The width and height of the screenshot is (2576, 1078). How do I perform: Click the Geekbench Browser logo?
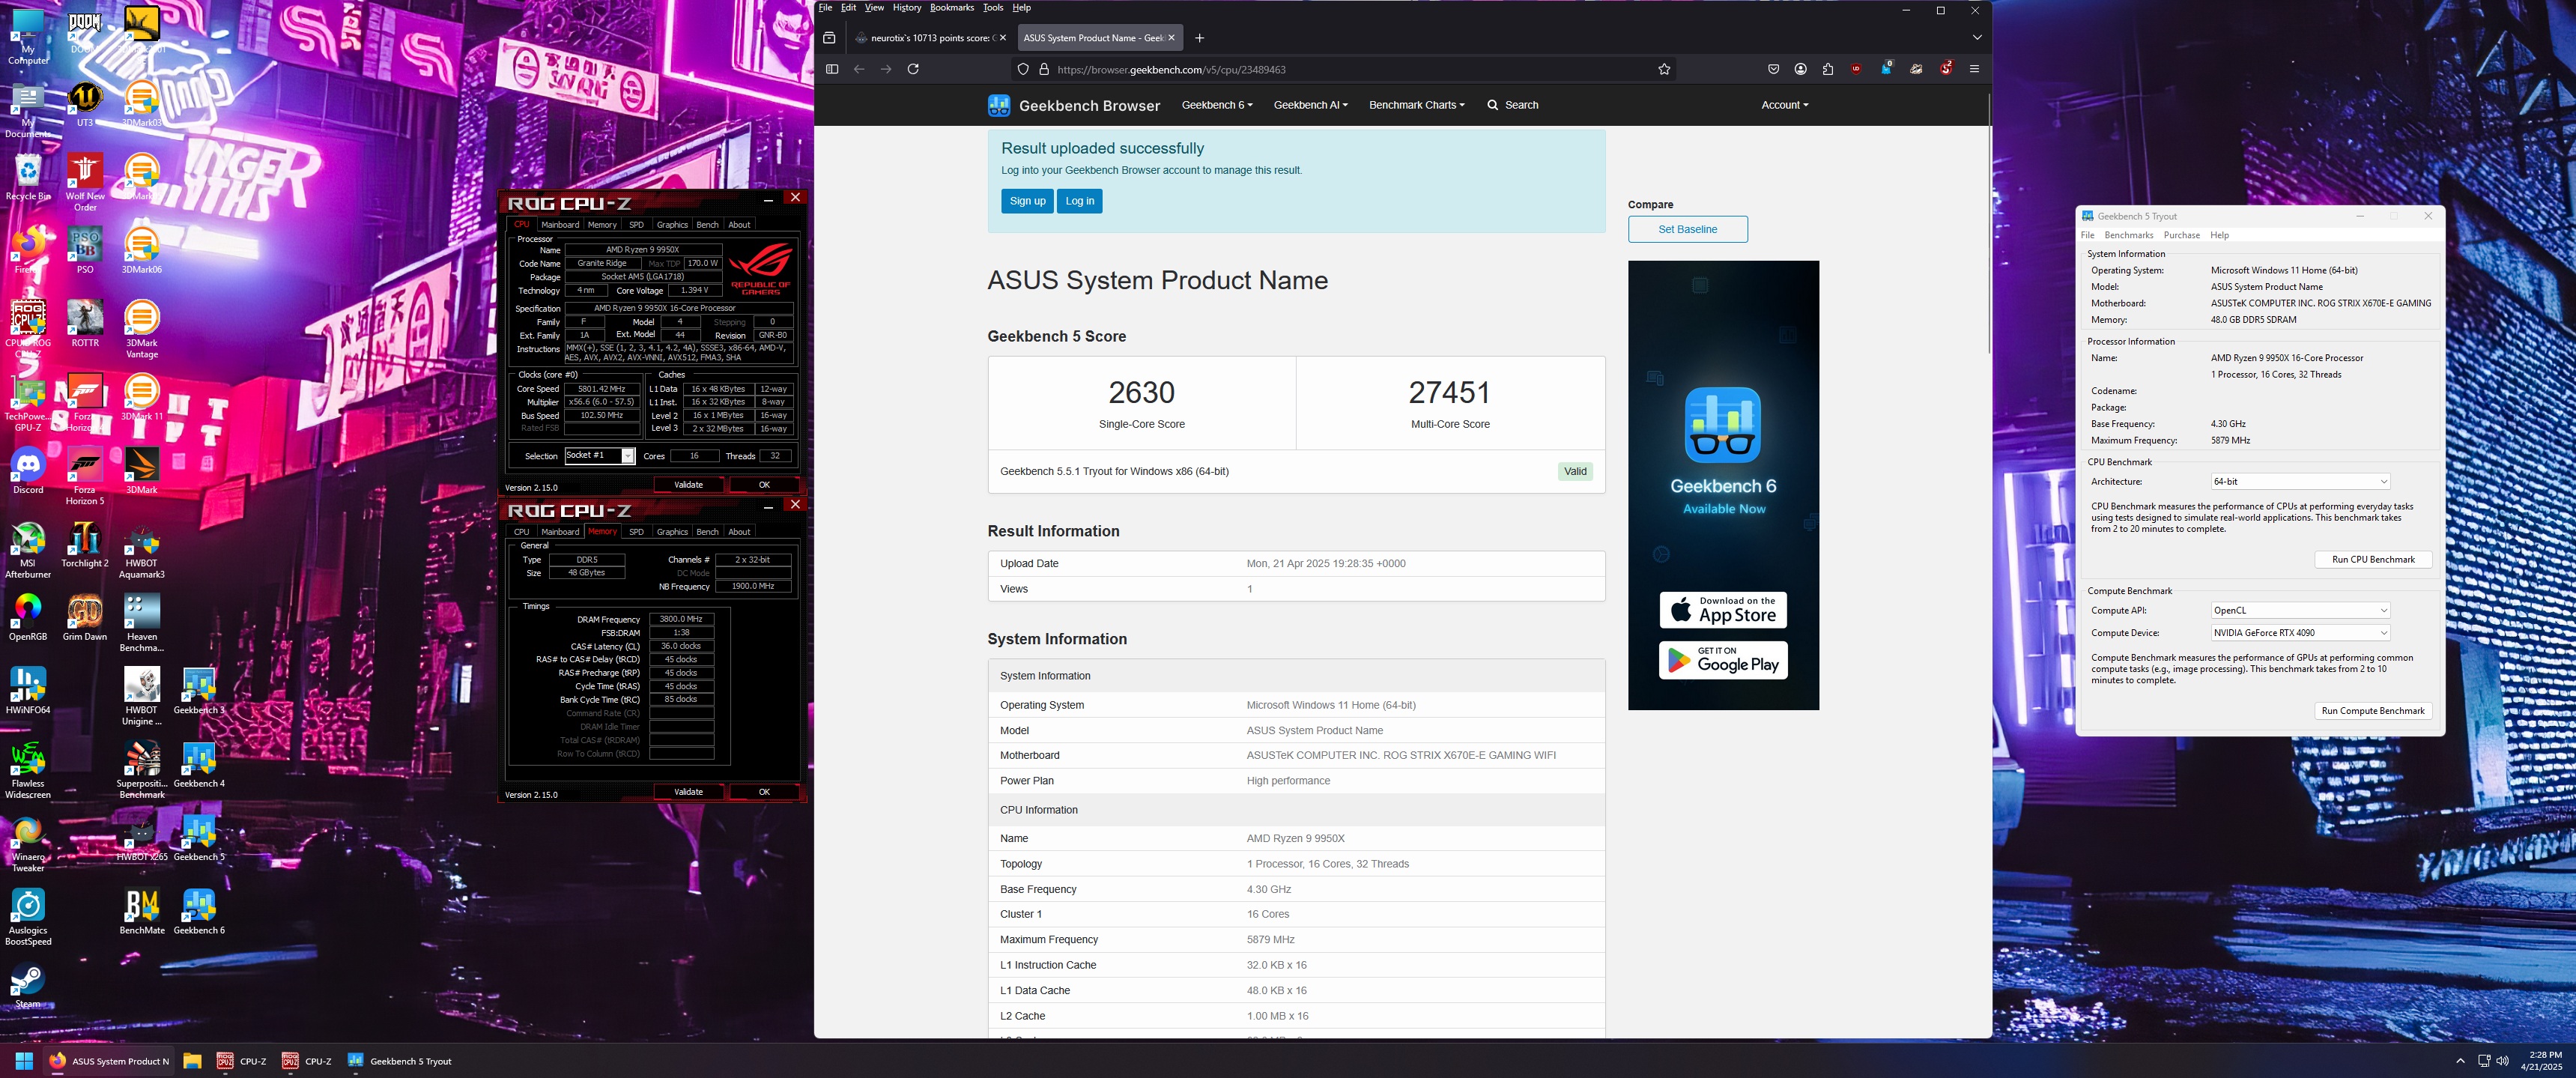coord(1074,105)
